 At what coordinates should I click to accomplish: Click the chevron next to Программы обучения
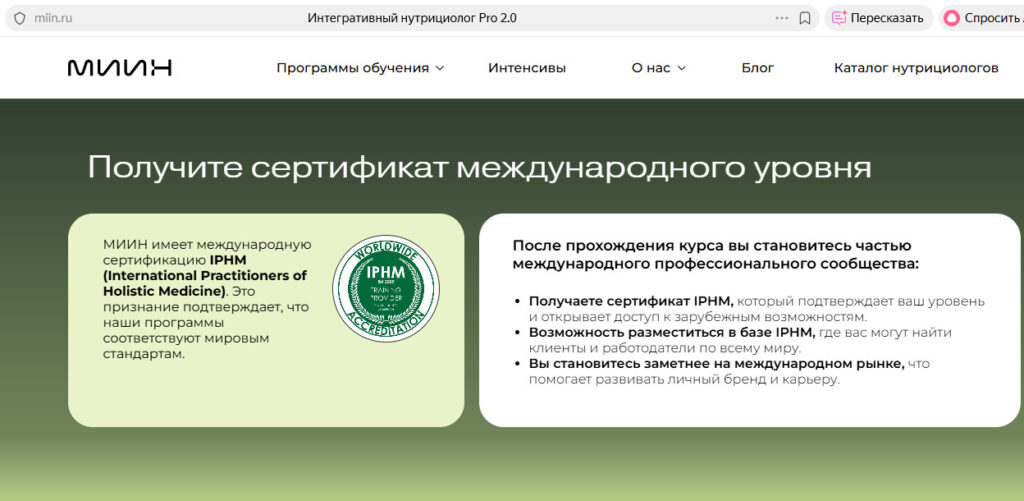[440, 68]
